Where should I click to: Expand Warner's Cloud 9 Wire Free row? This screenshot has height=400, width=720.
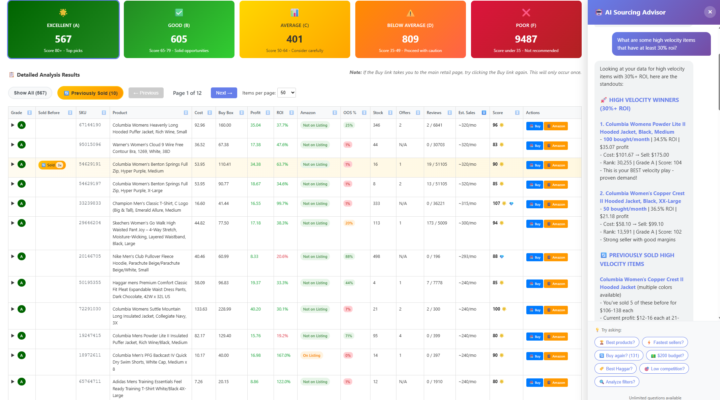(12, 145)
